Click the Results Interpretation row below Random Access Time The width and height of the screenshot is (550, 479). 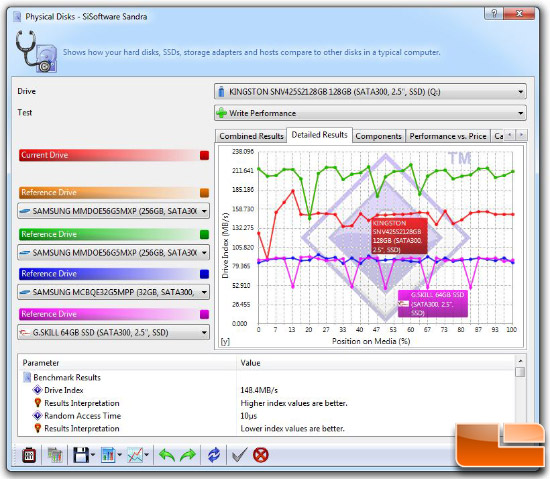coord(266,429)
